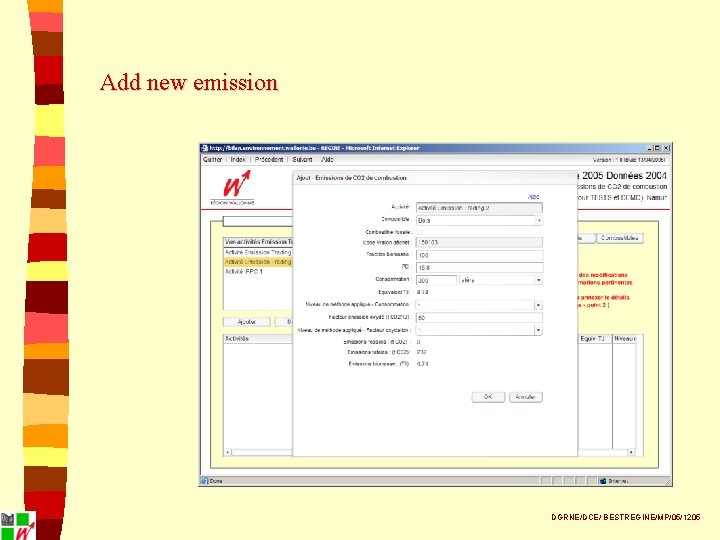Click the Code Wallon déchet field

pos(479,242)
